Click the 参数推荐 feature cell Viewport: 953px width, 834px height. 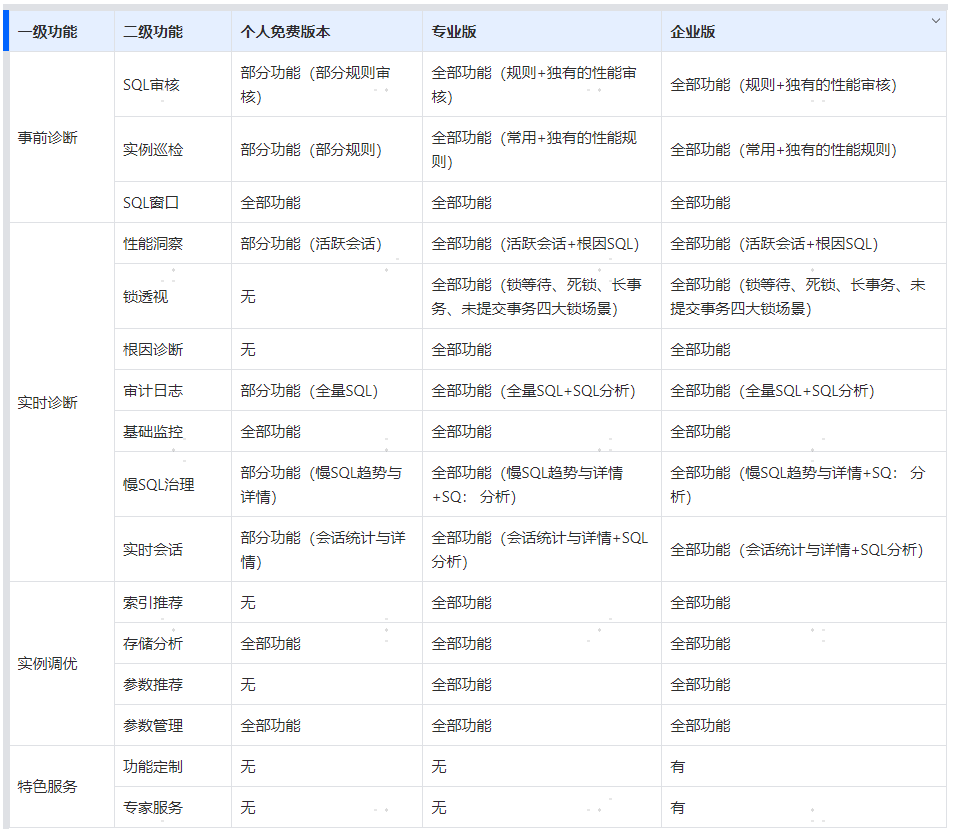173,684
